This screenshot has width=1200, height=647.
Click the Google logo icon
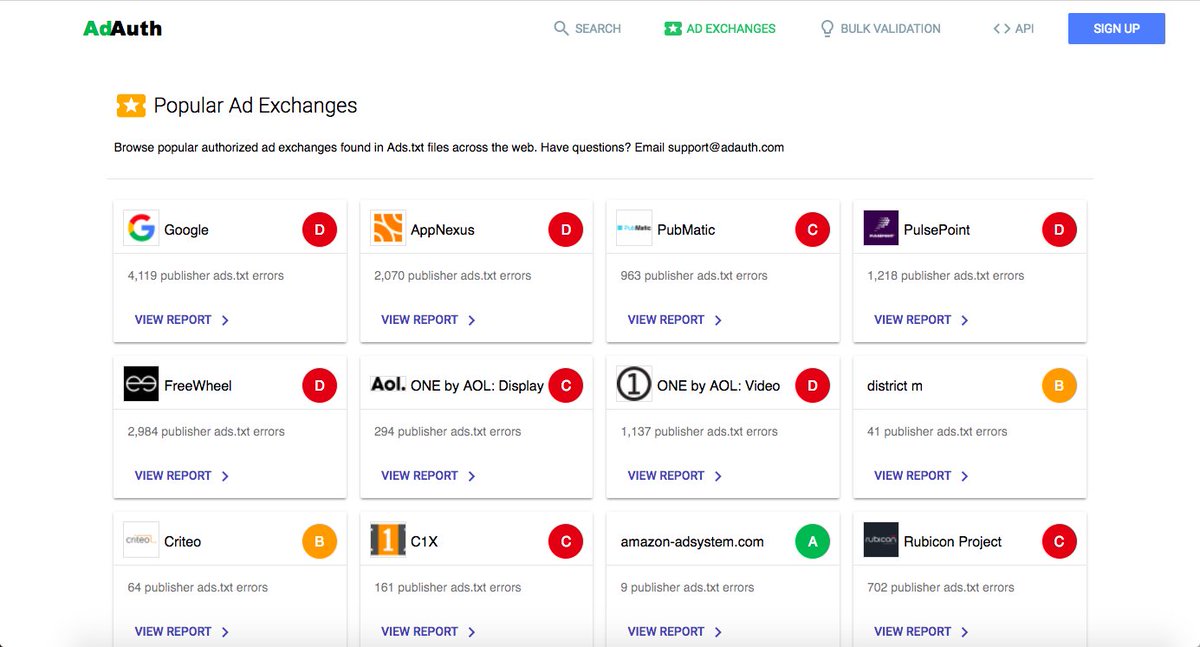(x=141, y=229)
